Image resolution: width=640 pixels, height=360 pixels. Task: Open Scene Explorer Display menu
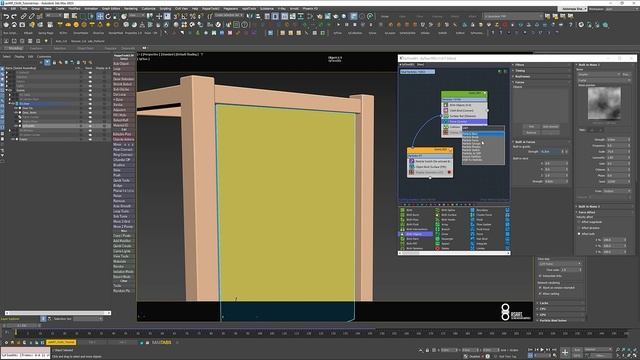click(19, 57)
